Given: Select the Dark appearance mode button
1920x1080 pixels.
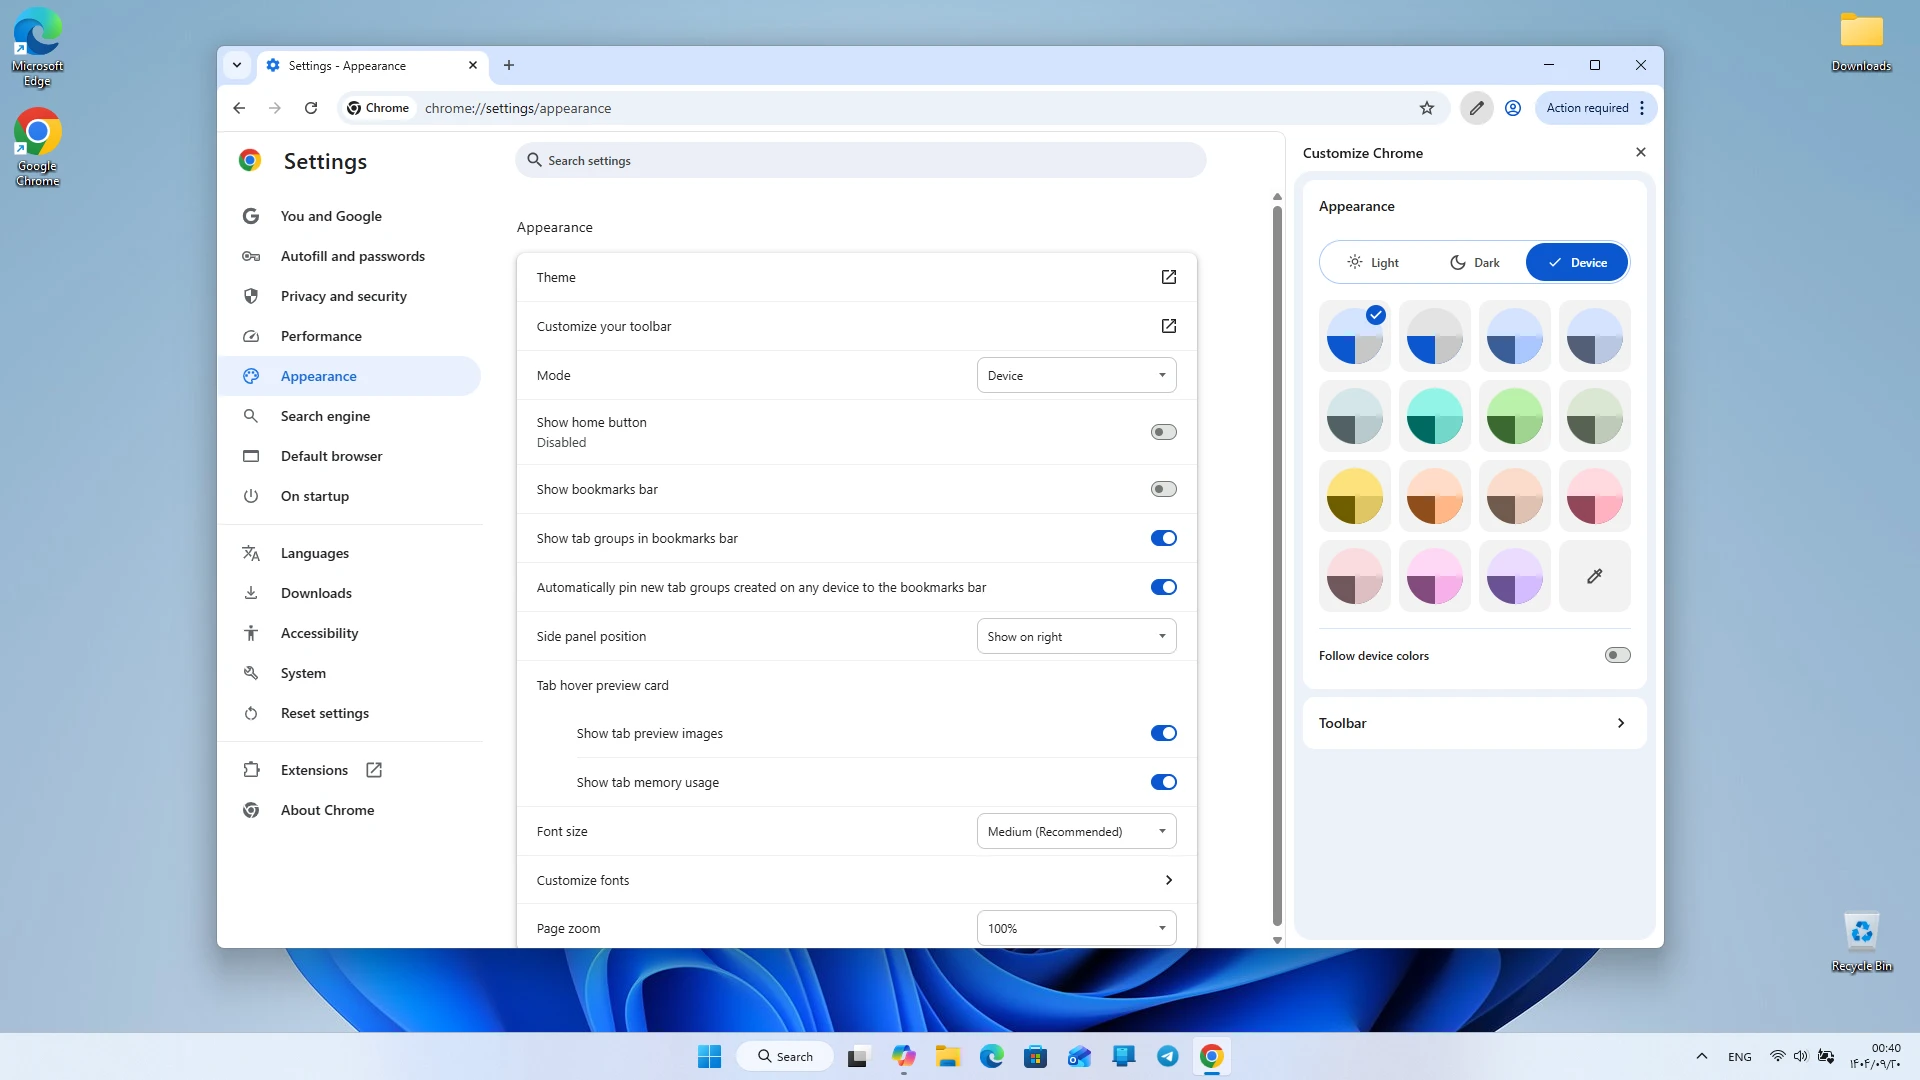Looking at the screenshot, I should click(1474, 262).
